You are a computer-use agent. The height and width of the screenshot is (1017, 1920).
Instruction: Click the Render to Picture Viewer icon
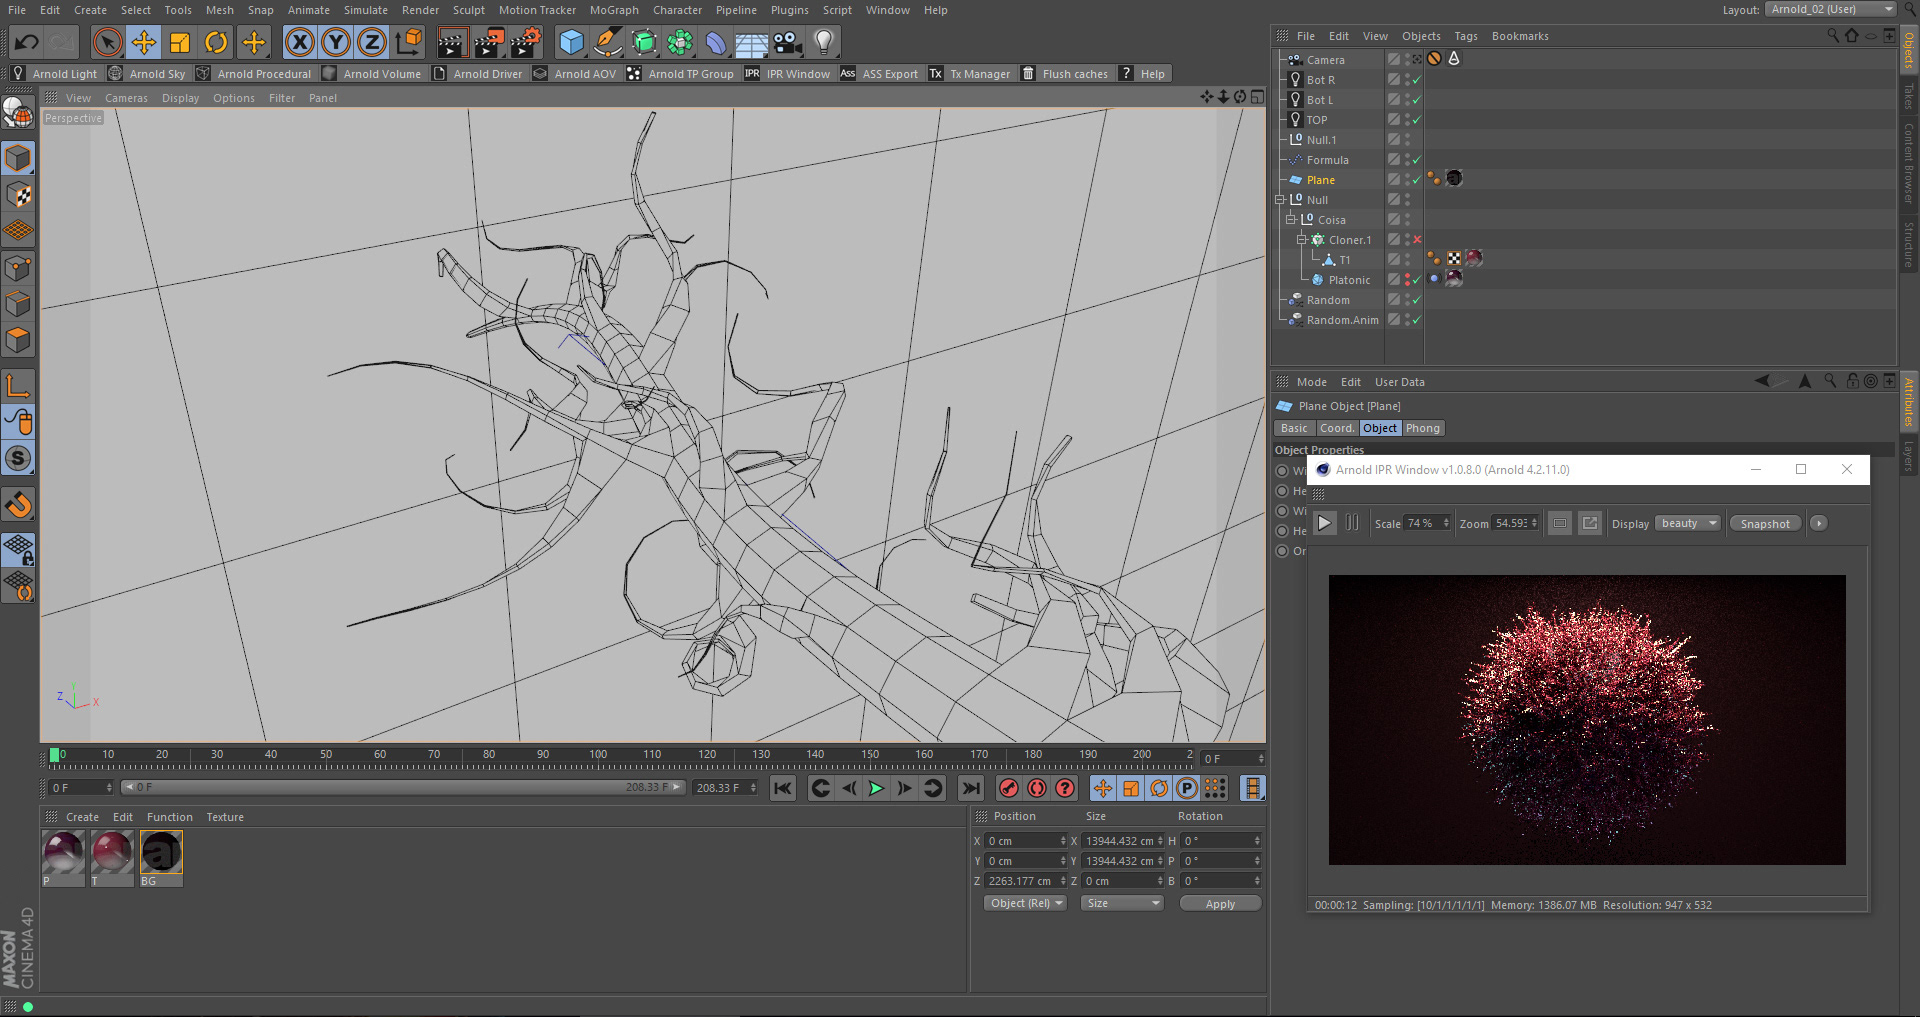tap(488, 42)
